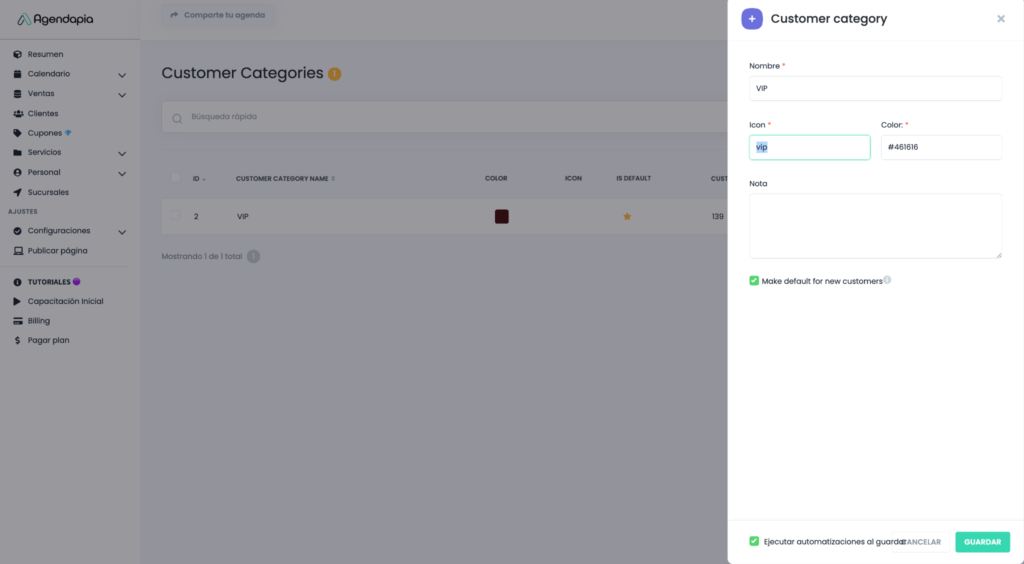The image size is (1024, 564).
Task: Open Publicar página menu item
Action: coord(57,251)
